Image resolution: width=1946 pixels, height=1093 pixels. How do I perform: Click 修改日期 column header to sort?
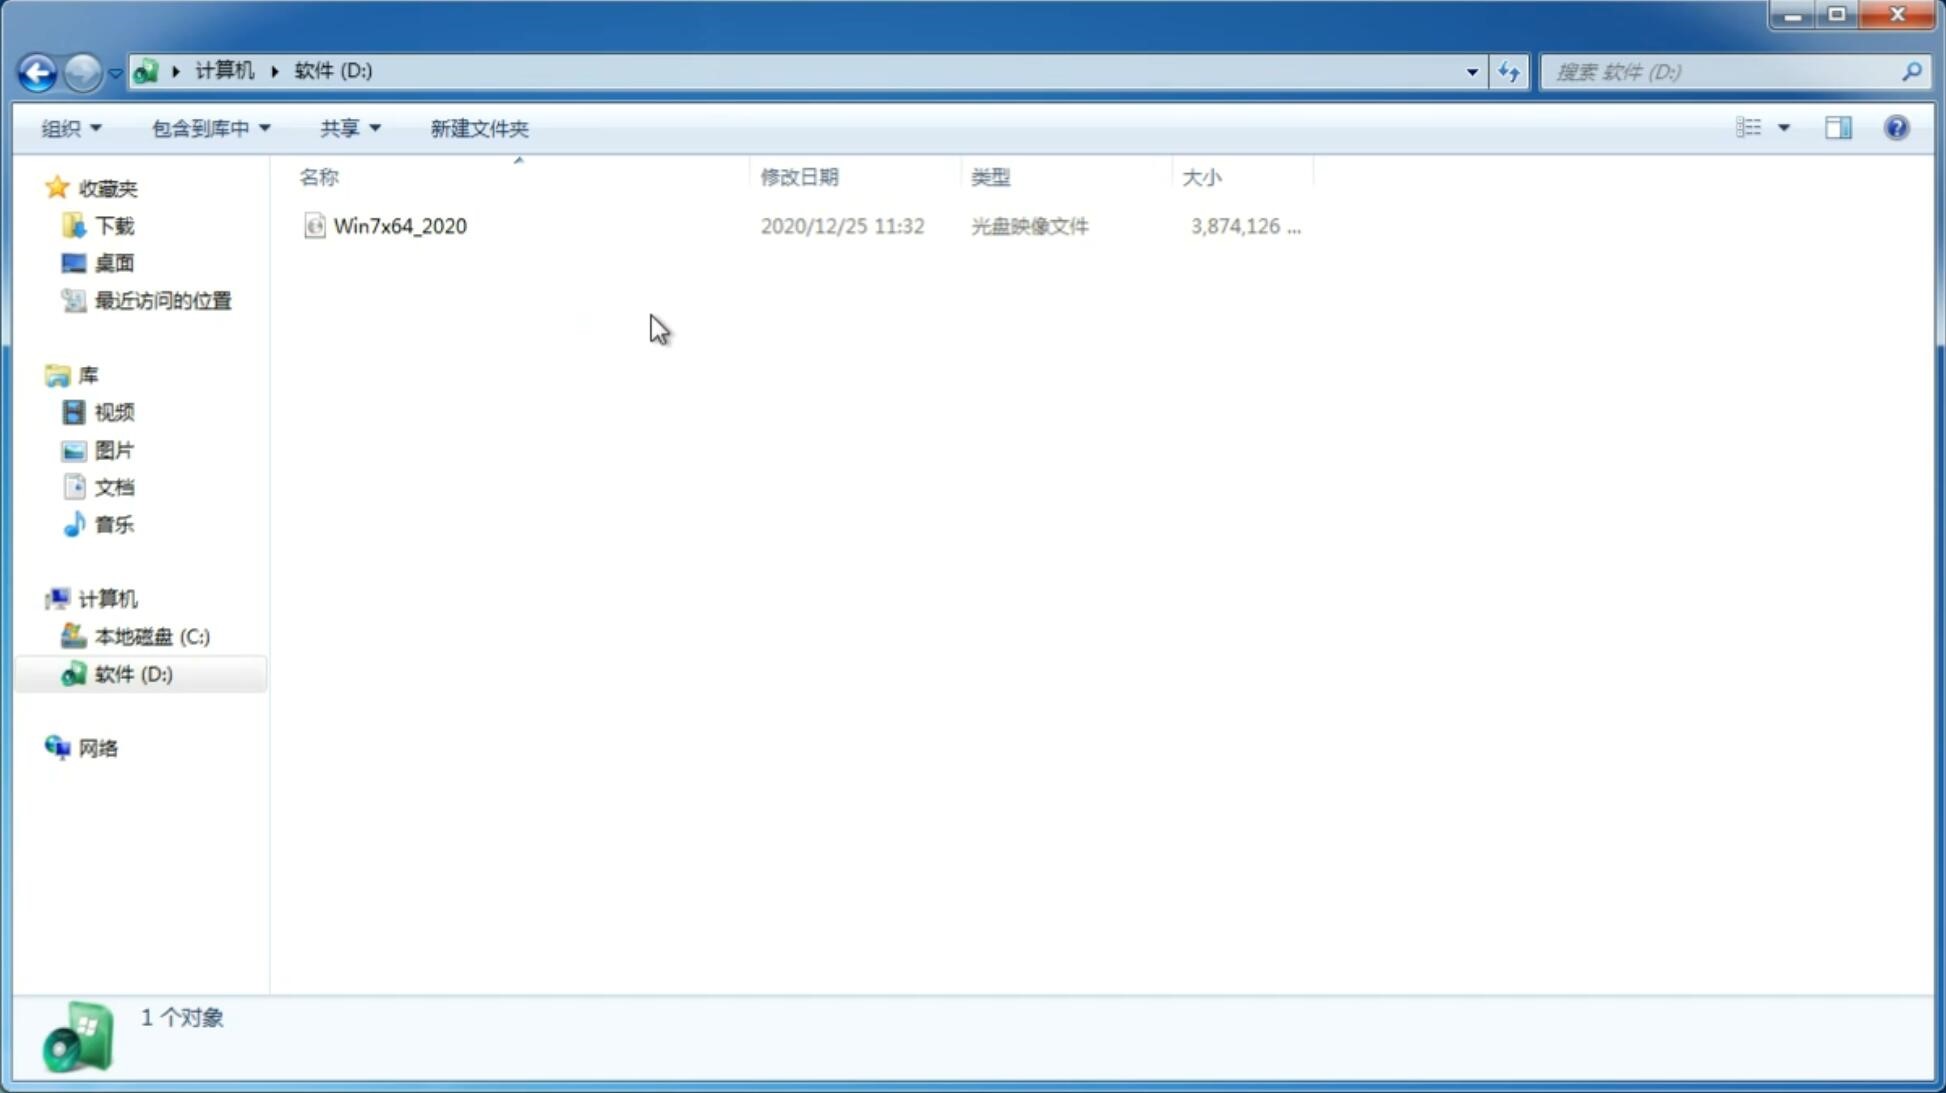tap(799, 175)
